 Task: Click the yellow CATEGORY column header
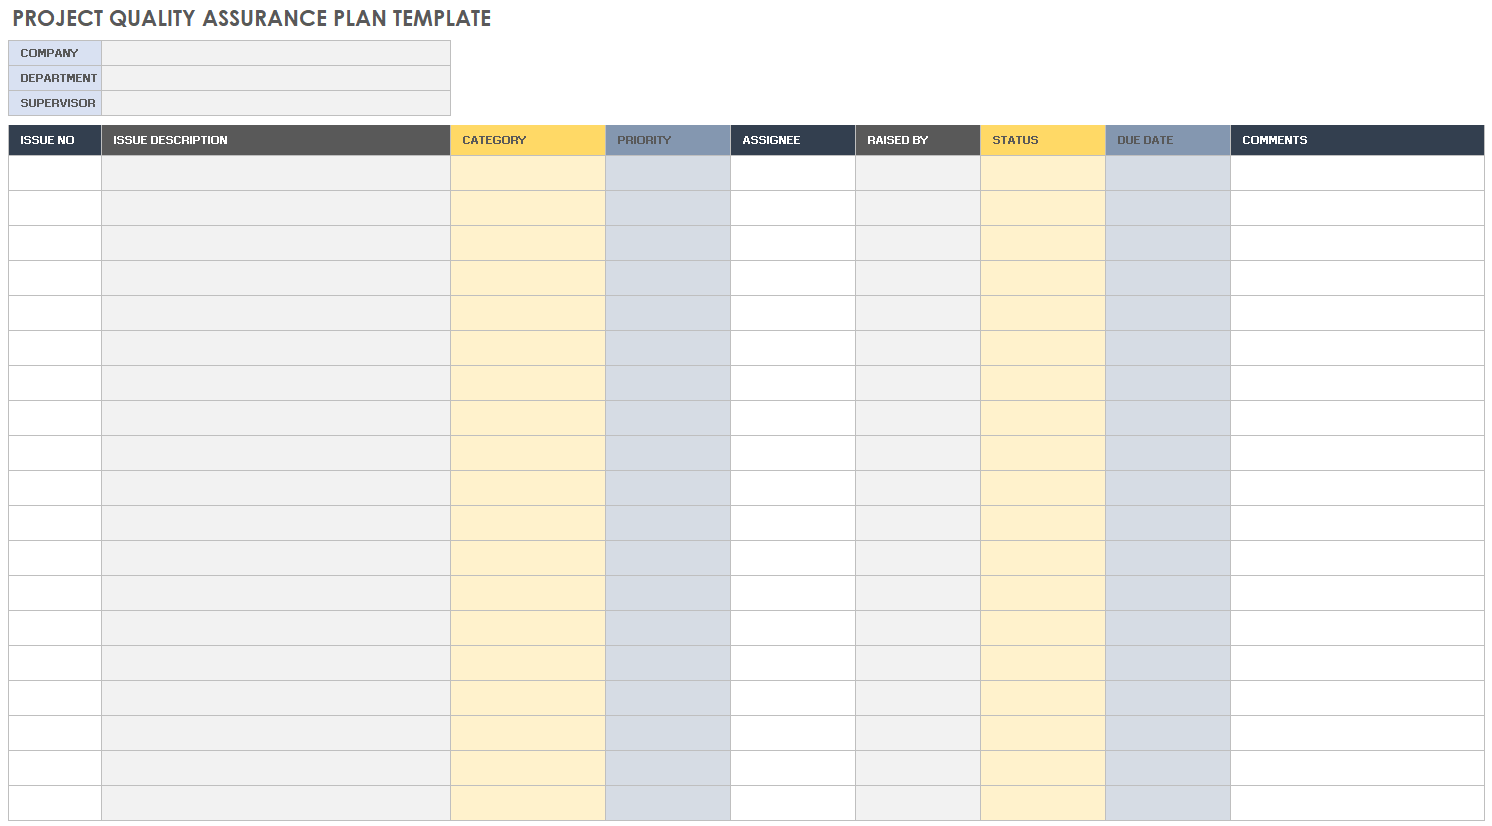[528, 140]
